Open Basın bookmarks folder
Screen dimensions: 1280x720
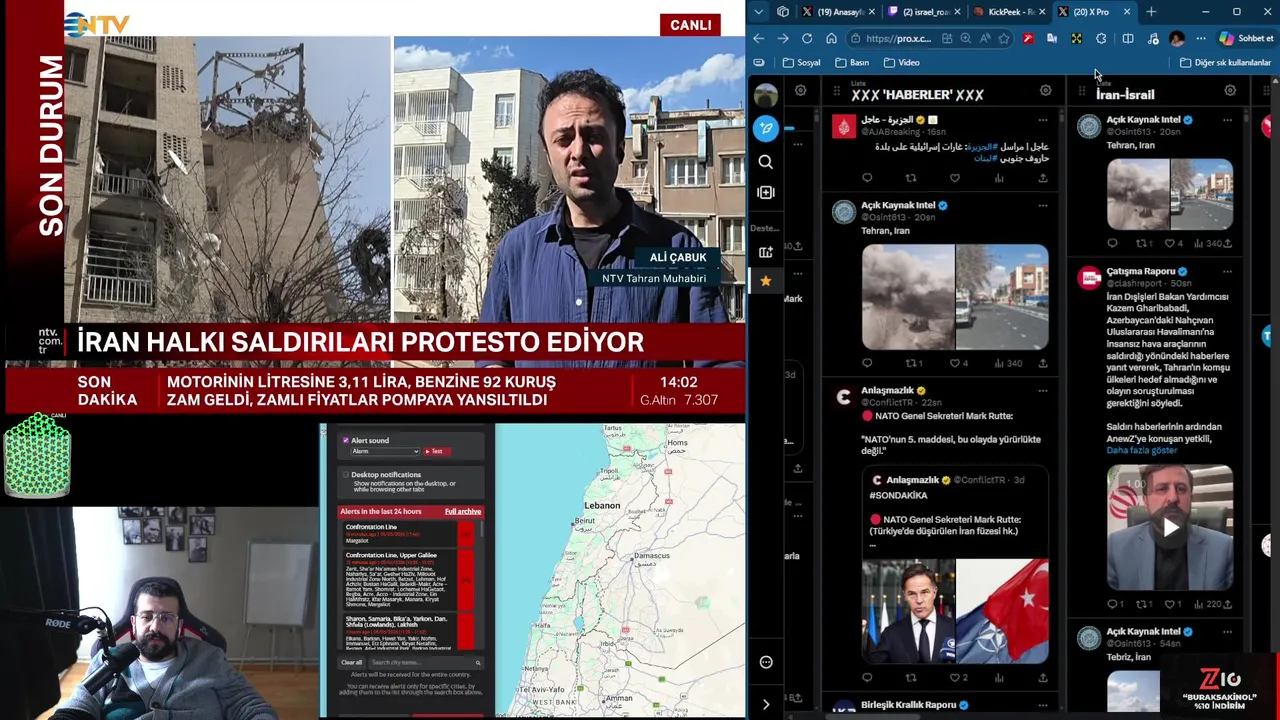click(x=851, y=62)
